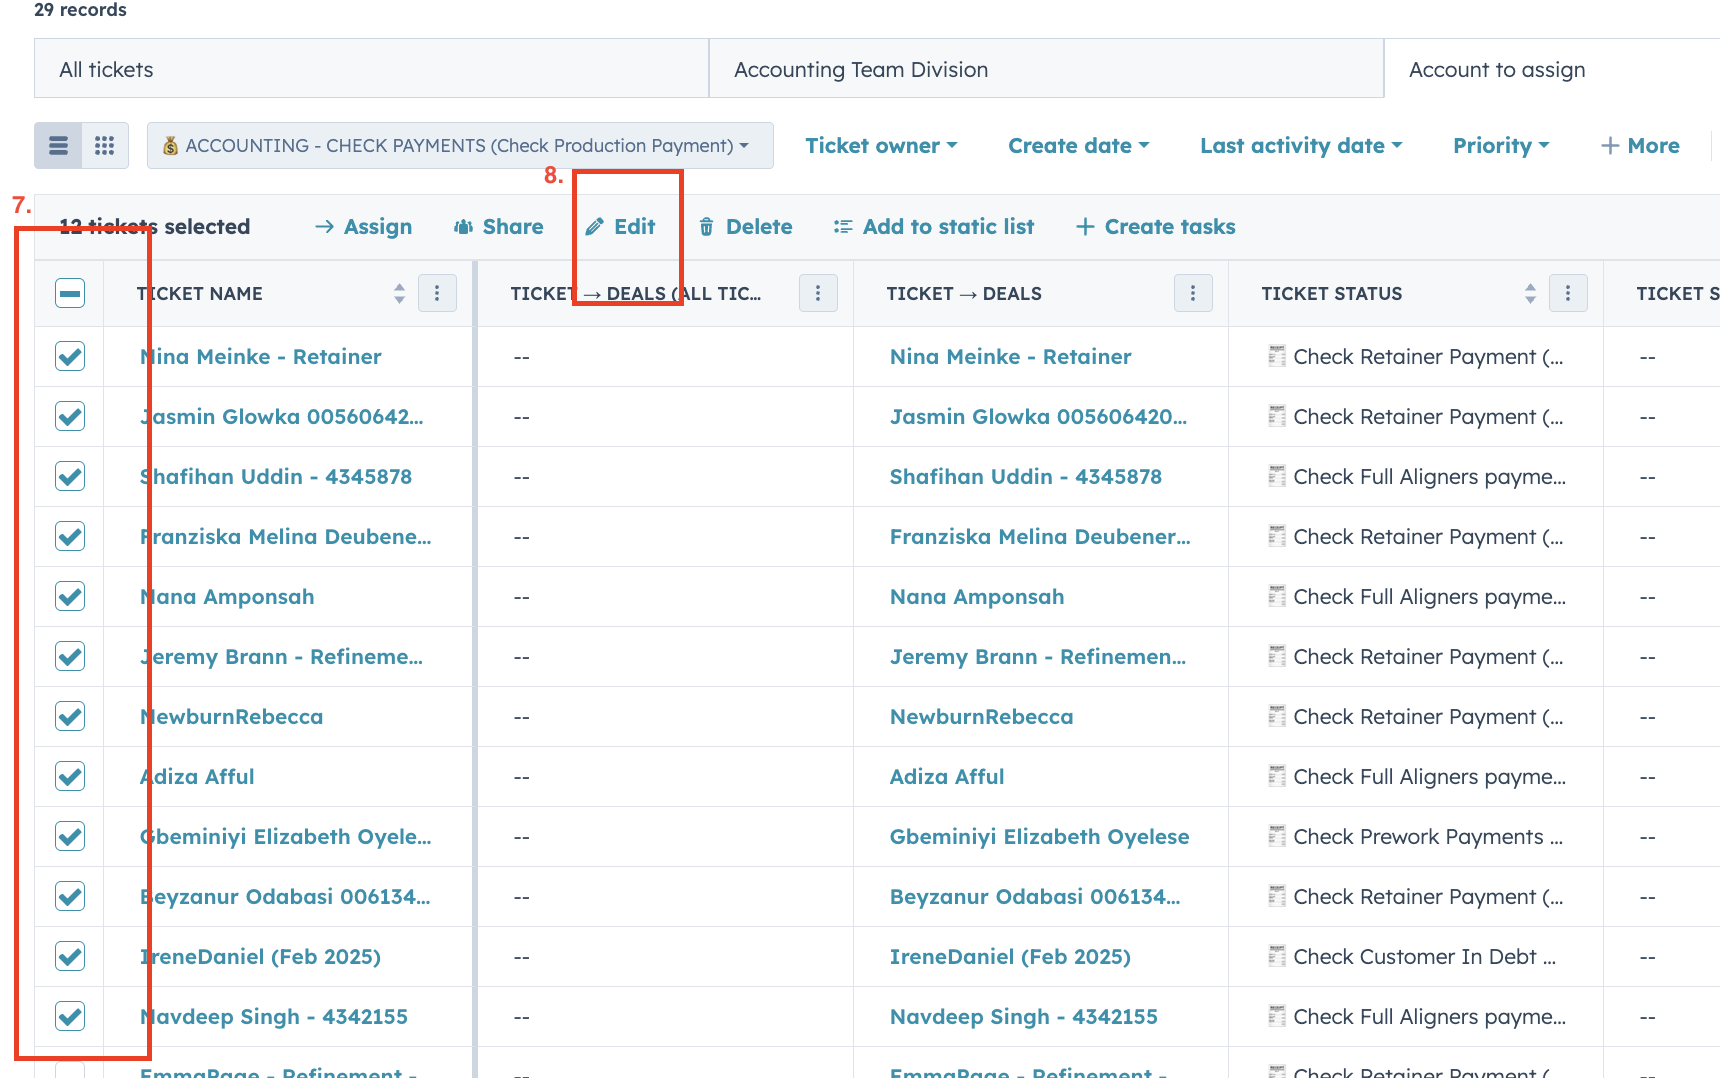1720x1078 pixels.
Task: Switch to board grid view icon
Action: (x=104, y=146)
